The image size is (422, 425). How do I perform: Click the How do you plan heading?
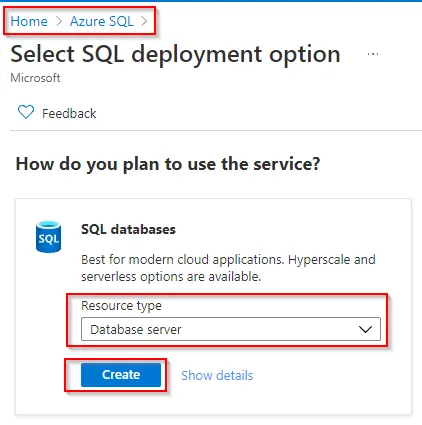(168, 164)
